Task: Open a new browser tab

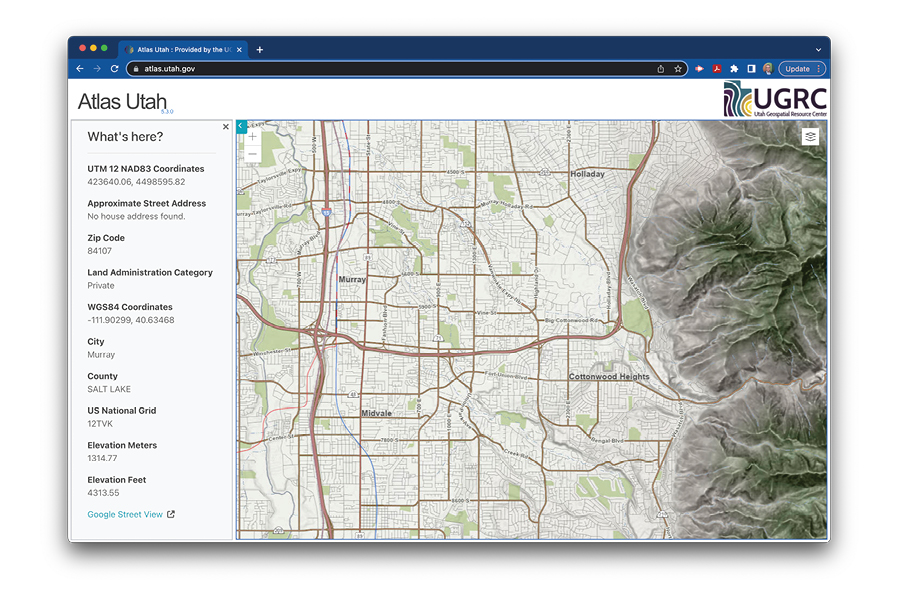Action: [x=259, y=50]
